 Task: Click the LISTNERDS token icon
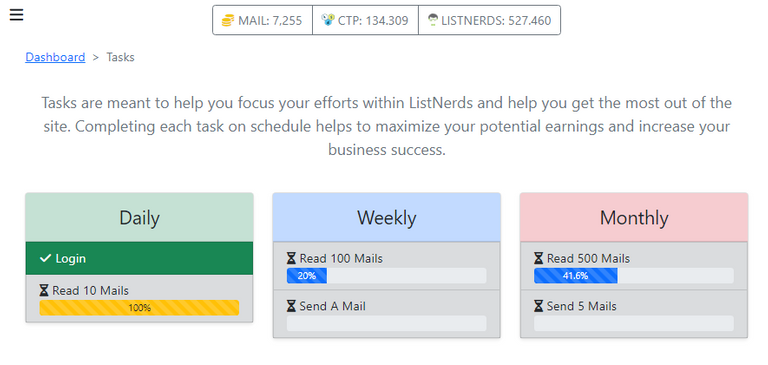[x=432, y=20]
